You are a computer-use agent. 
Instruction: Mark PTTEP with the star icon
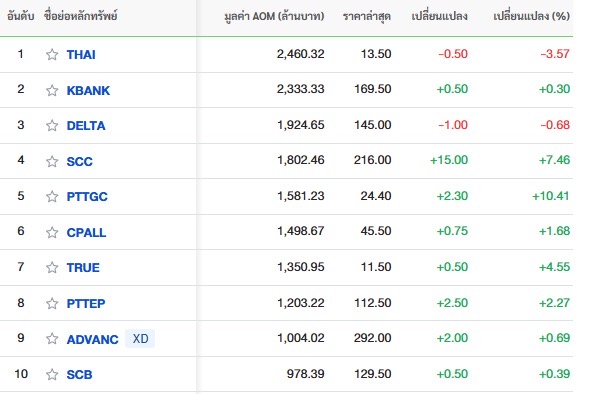[x=52, y=303]
